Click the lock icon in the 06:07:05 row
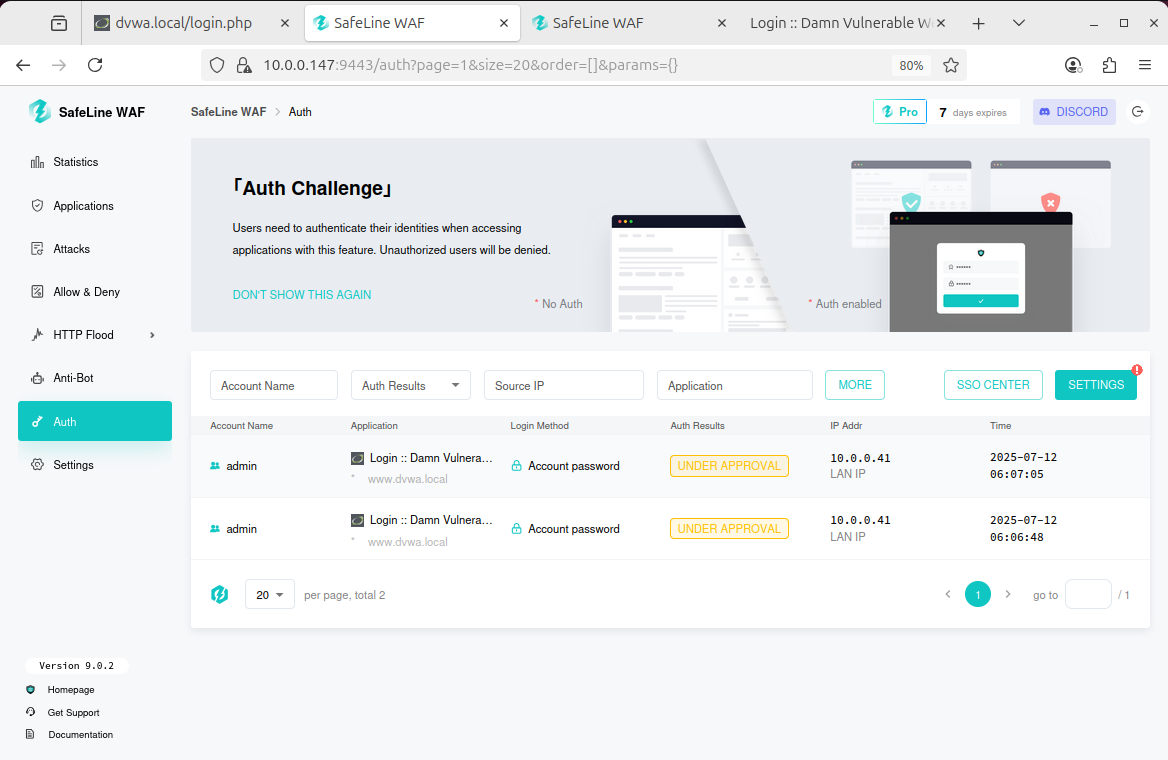 516,466
